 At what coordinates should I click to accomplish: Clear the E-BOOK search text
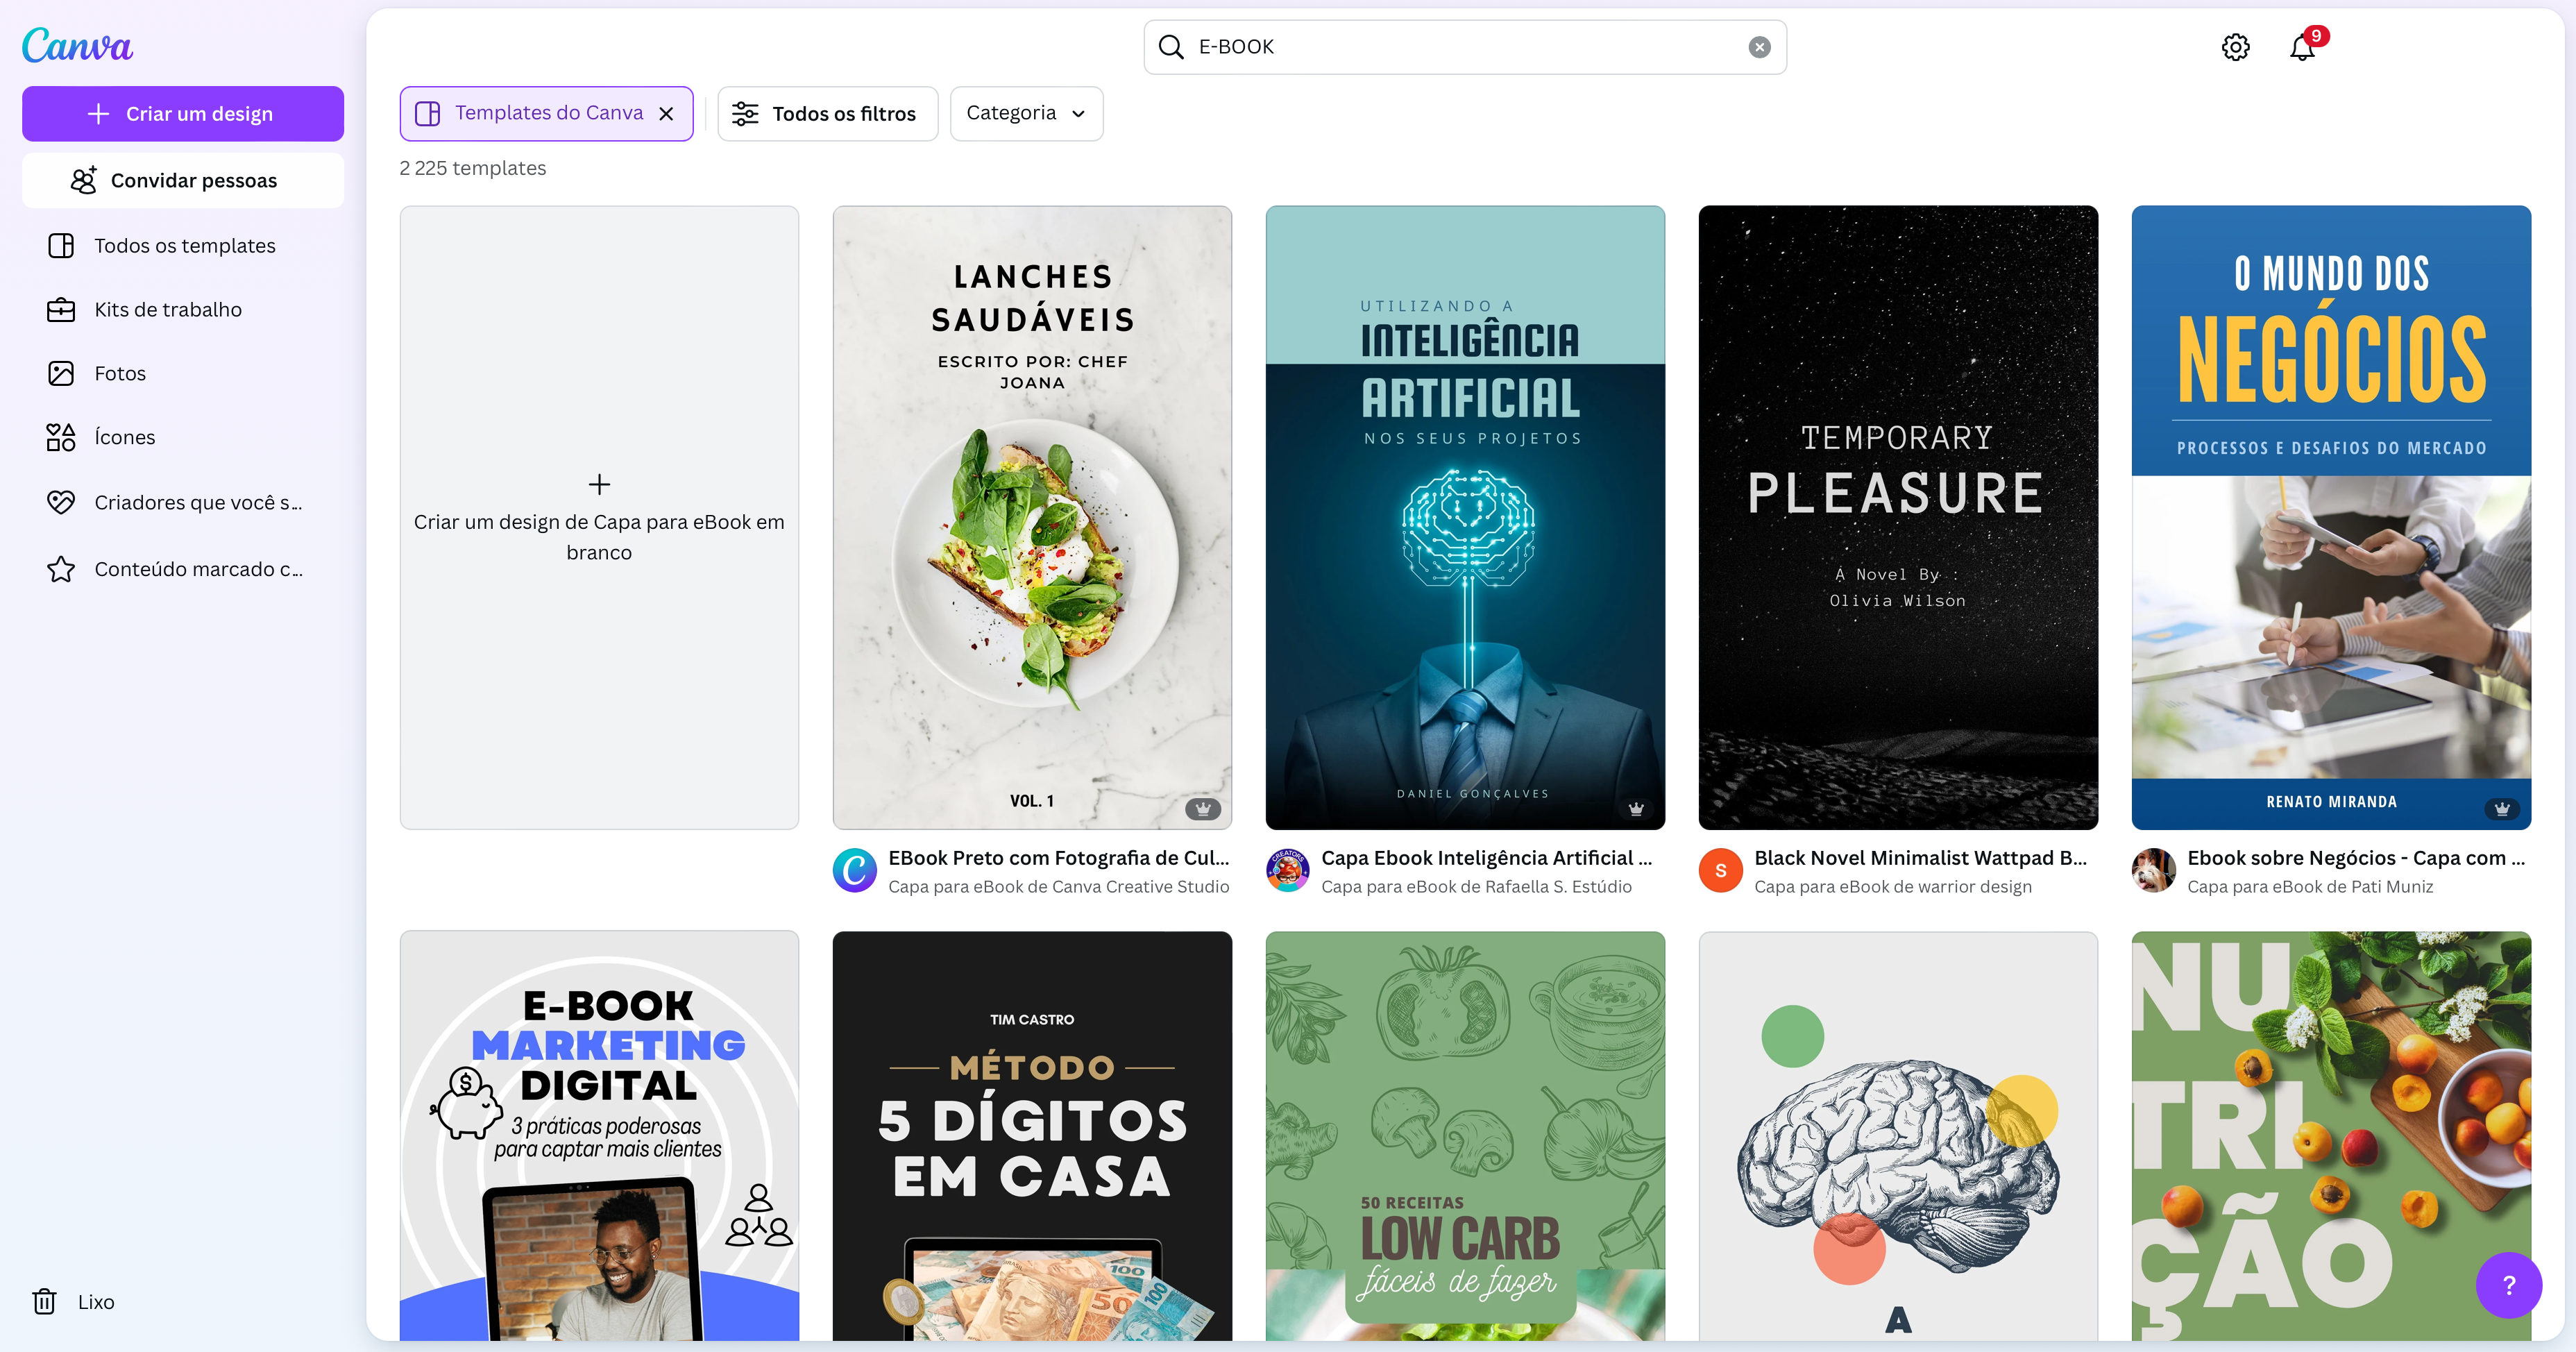(x=1759, y=47)
